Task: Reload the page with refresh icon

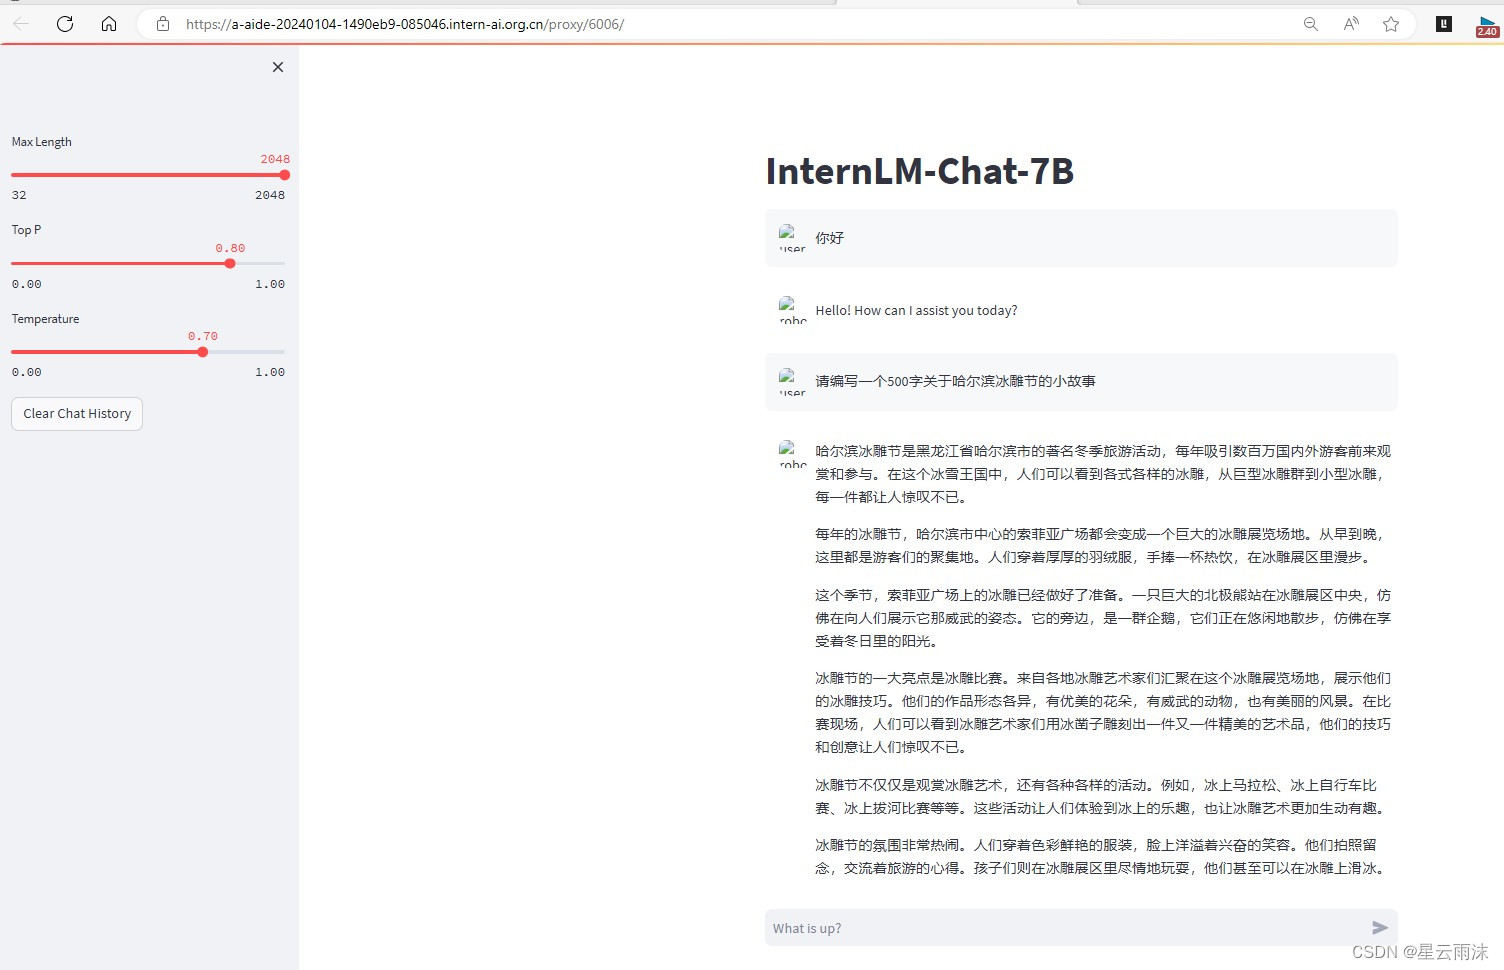Action: coord(65,24)
